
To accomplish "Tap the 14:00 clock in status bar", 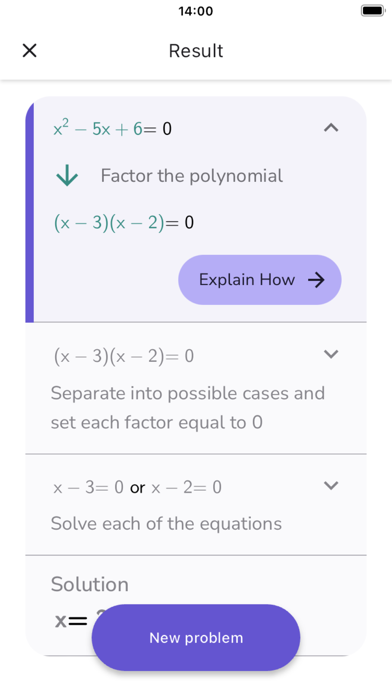I will tap(196, 11).
